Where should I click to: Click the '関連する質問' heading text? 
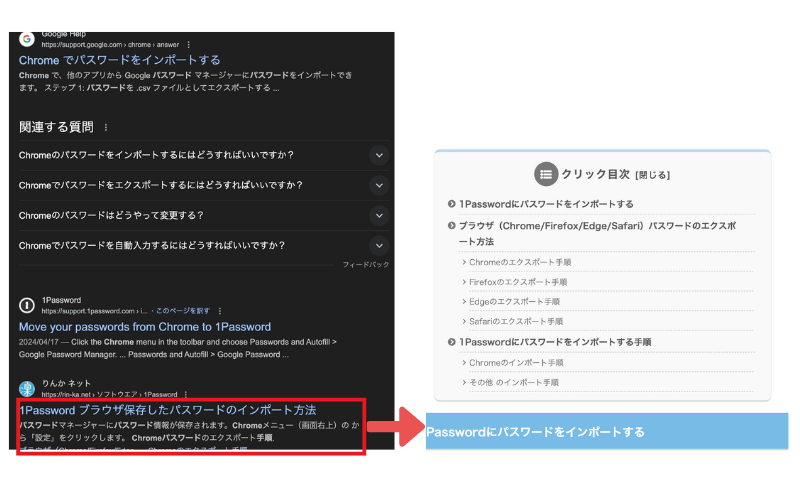pos(56,127)
